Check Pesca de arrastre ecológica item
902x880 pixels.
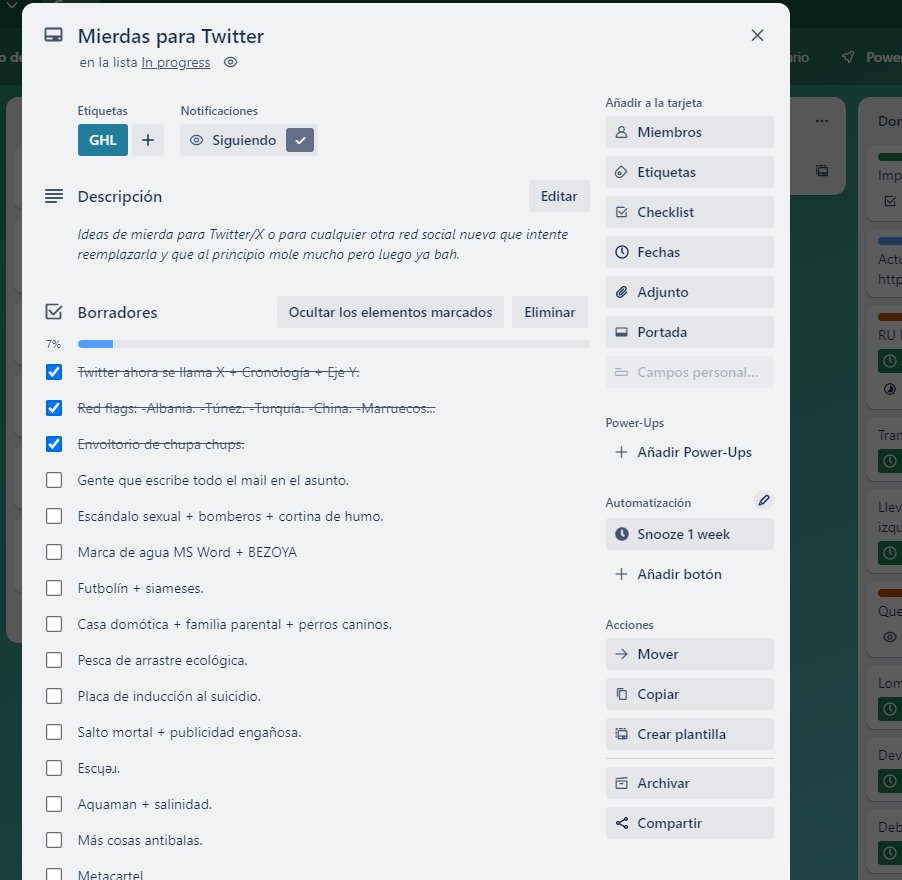click(x=54, y=660)
